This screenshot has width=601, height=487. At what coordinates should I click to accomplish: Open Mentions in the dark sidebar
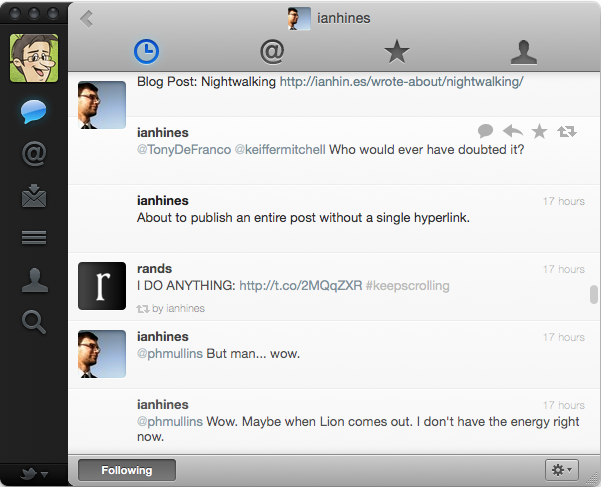(x=34, y=154)
